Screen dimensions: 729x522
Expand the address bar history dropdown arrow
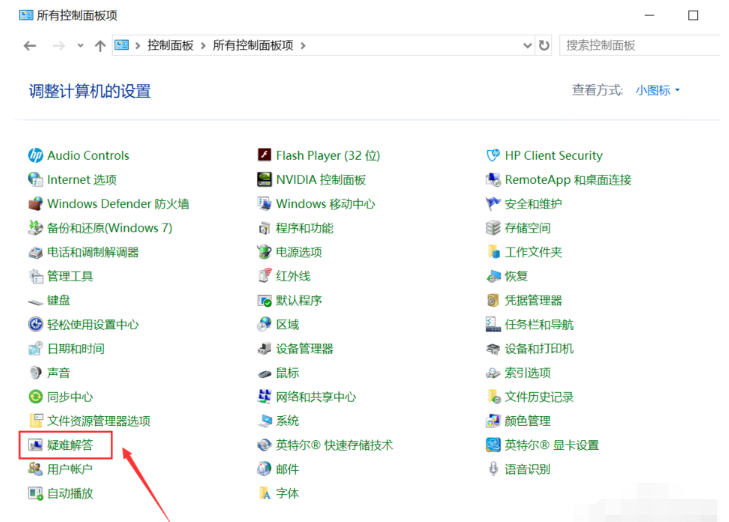pyautogui.click(x=527, y=46)
